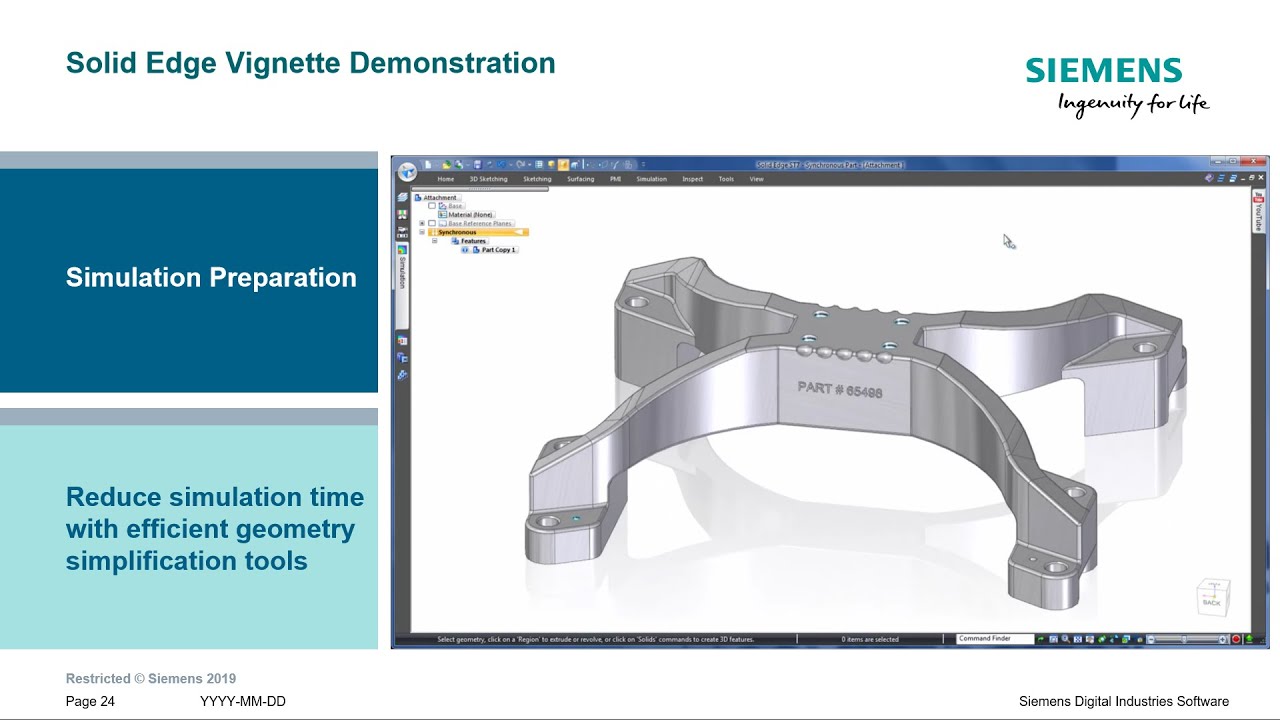
Task: Select the Features tree item
Action: coord(472,241)
